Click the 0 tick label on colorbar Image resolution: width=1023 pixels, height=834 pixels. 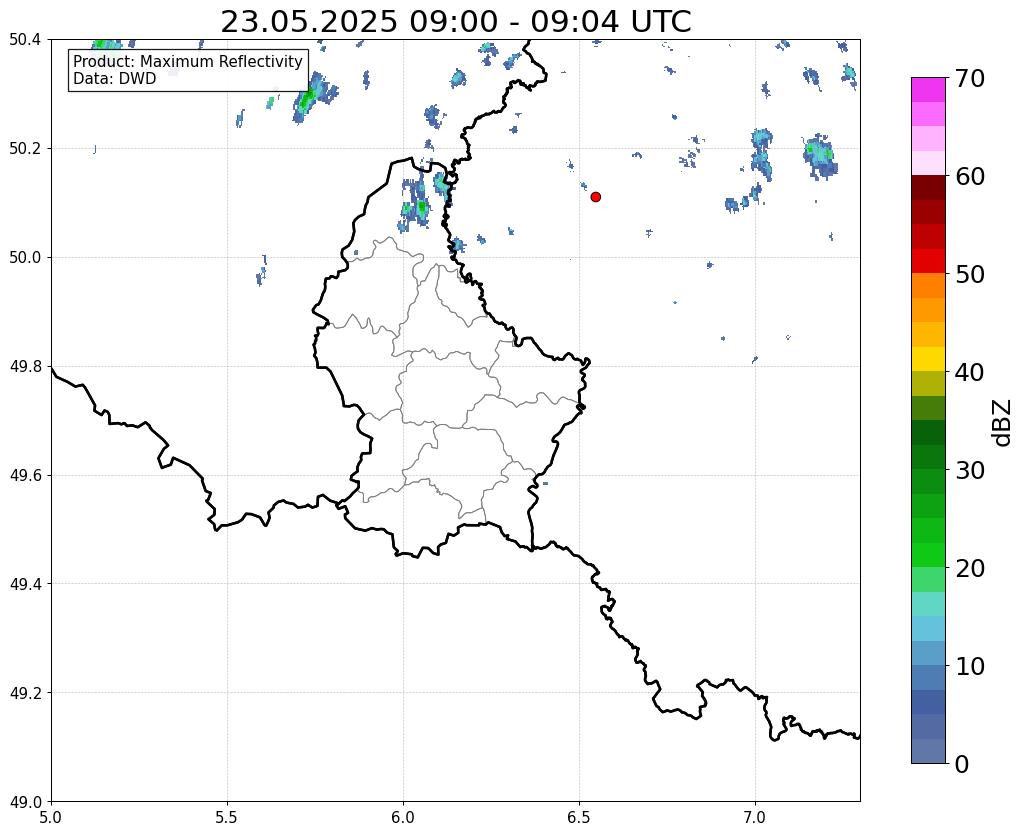coord(962,764)
